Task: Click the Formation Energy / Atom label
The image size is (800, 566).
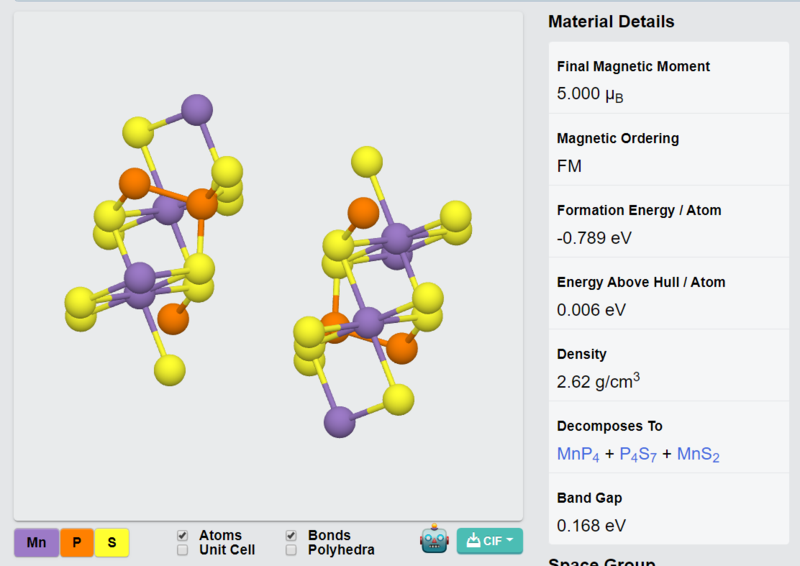Action: coord(639,210)
